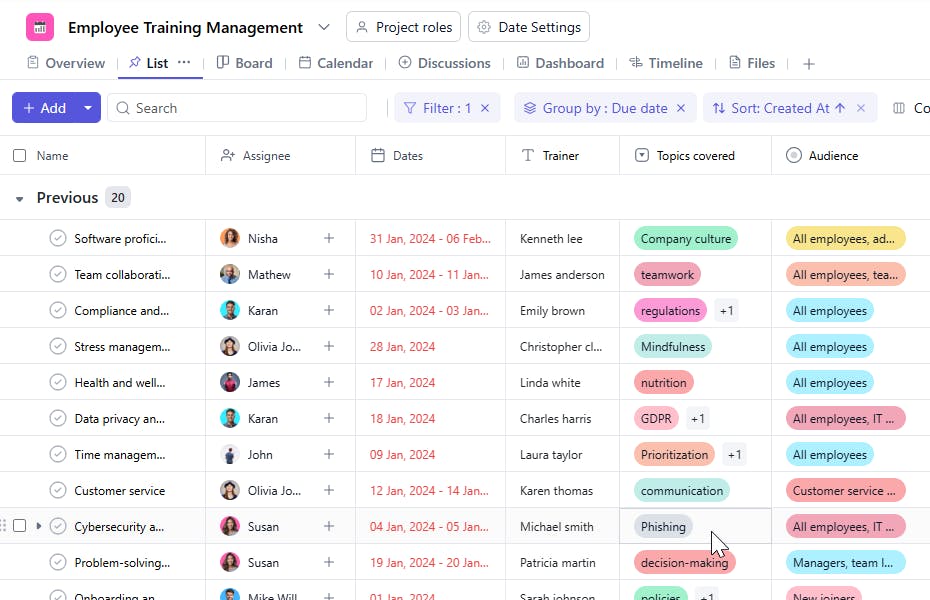Image resolution: width=930 pixels, height=600 pixels.
Task: Open Date Settings
Action: (529, 27)
